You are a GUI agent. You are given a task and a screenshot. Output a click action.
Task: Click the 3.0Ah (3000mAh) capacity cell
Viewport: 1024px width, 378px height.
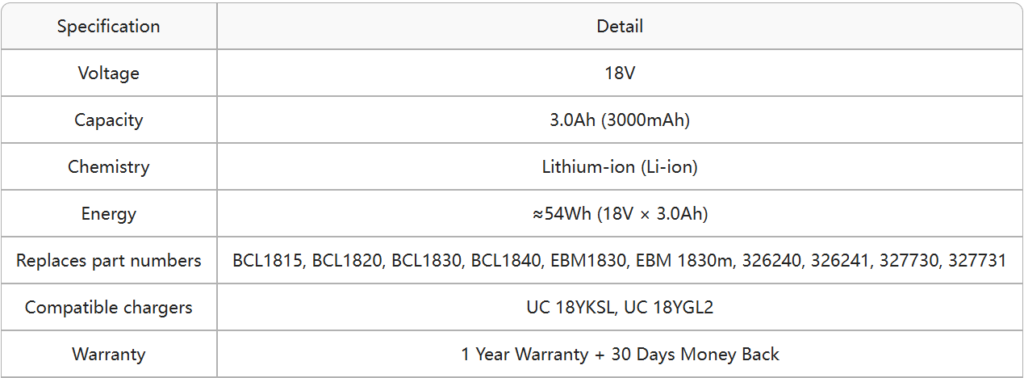(620, 120)
